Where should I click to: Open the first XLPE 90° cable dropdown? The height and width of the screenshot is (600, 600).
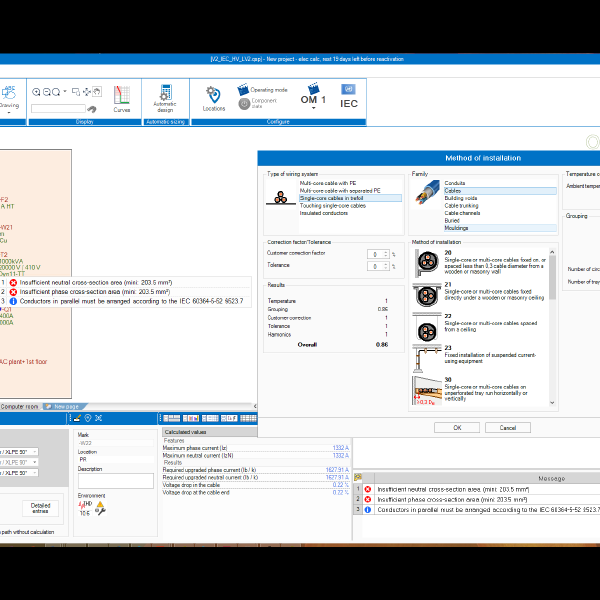point(34,452)
